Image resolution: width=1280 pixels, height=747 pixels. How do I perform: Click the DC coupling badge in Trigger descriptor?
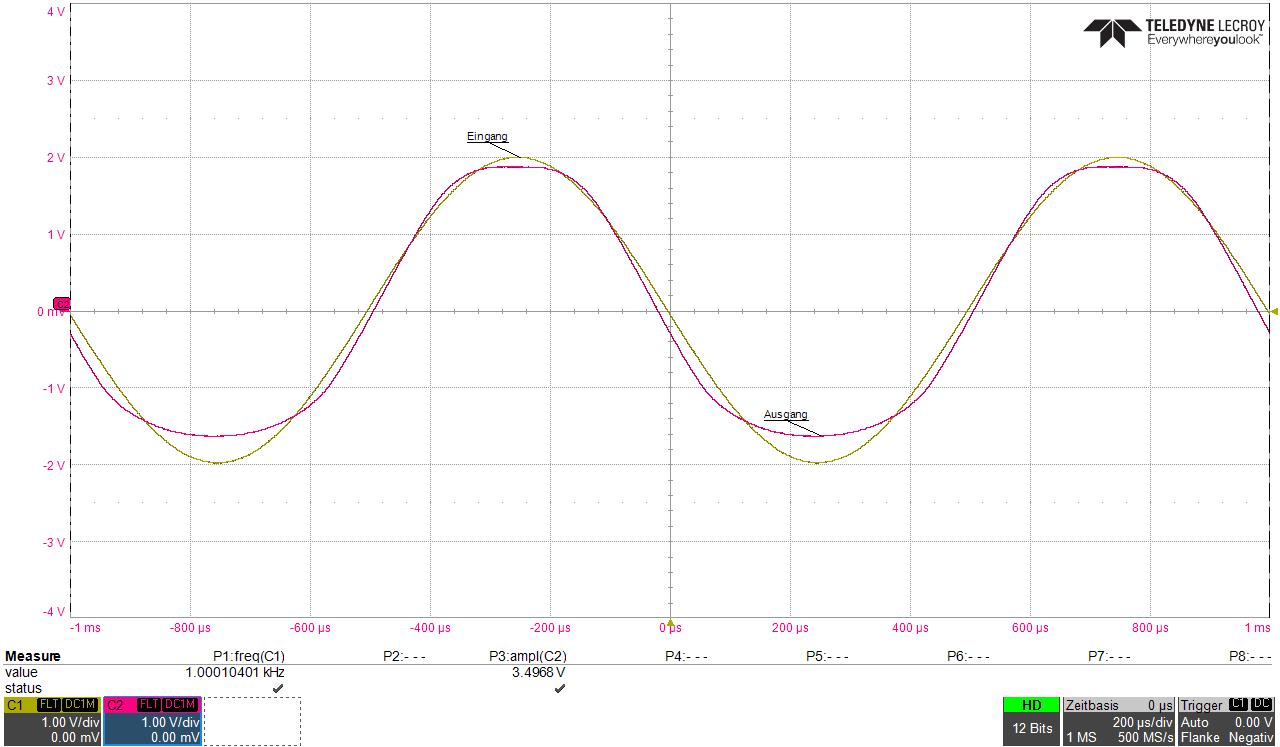pyautogui.click(x=1263, y=704)
